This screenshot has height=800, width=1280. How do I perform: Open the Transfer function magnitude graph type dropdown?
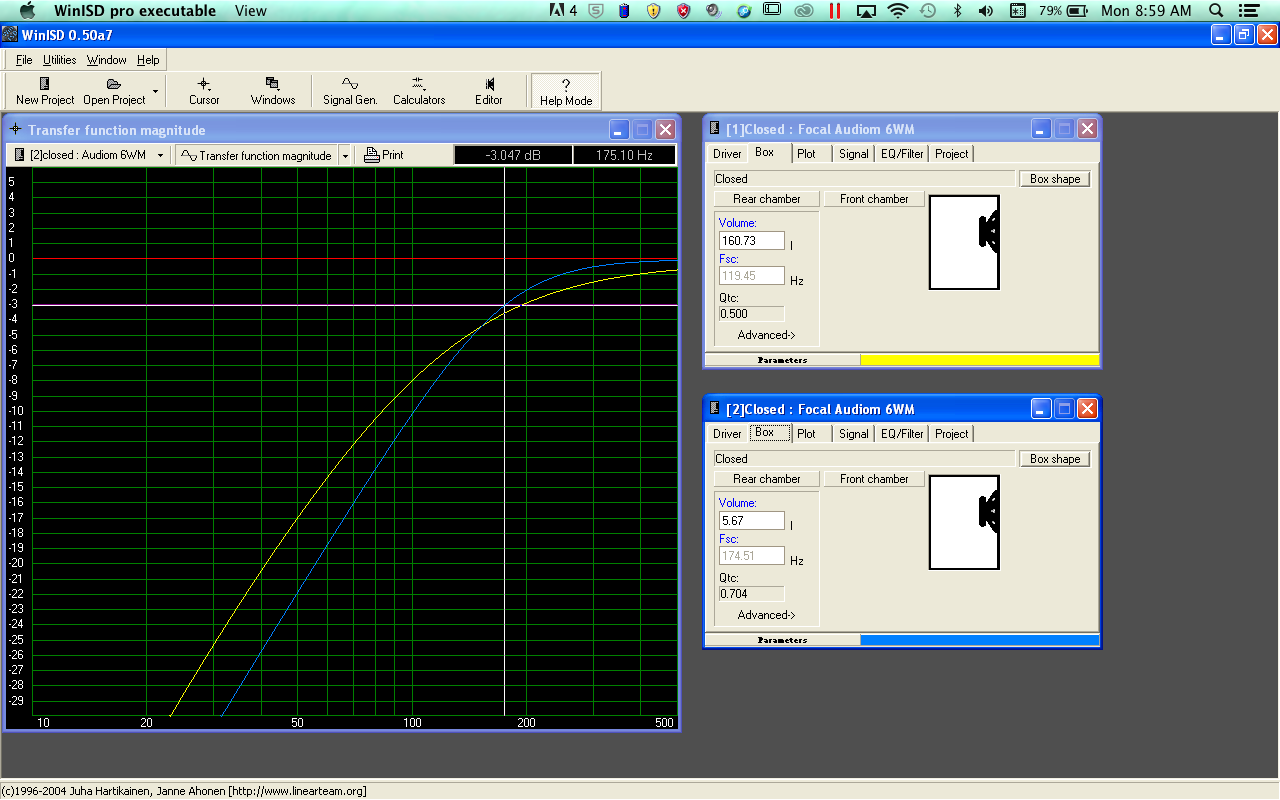pos(257,155)
